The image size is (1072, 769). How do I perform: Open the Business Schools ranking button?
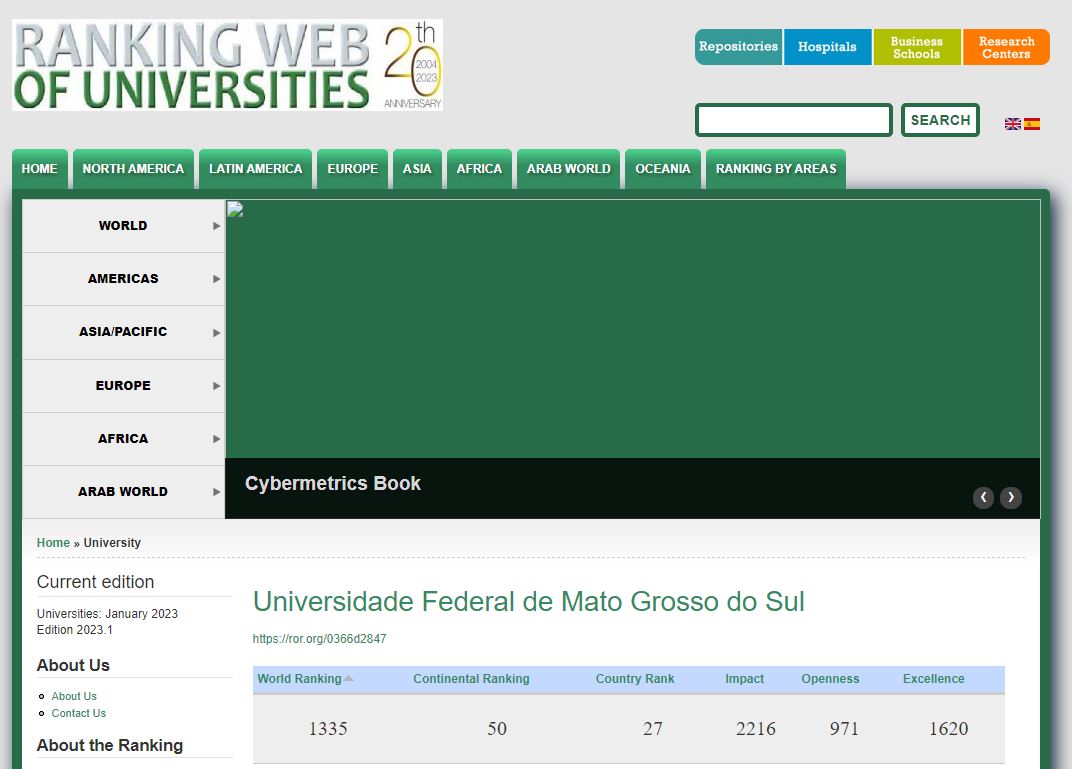coord(916,47)
